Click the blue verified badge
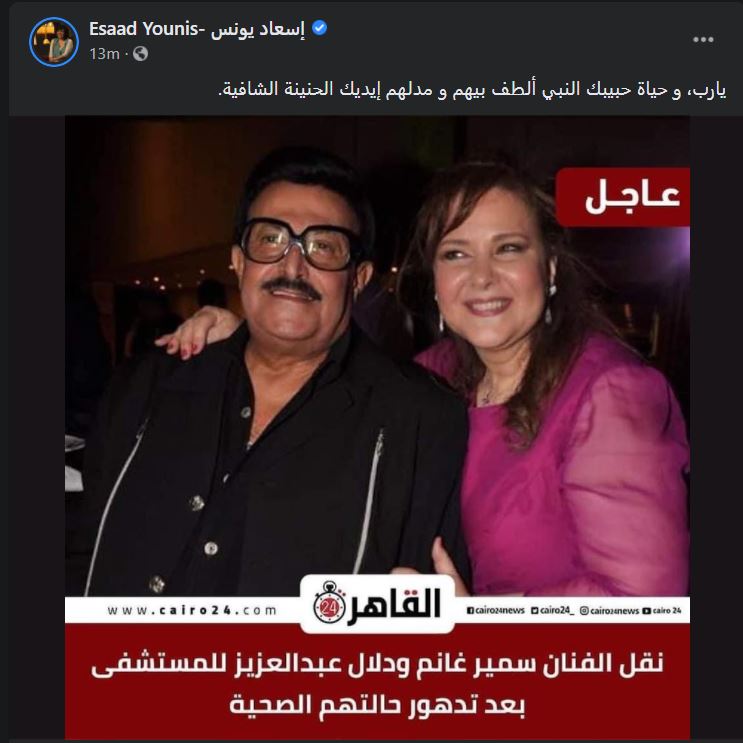The height and width of the screenshot is (743, 743). (x=319, y=28)
